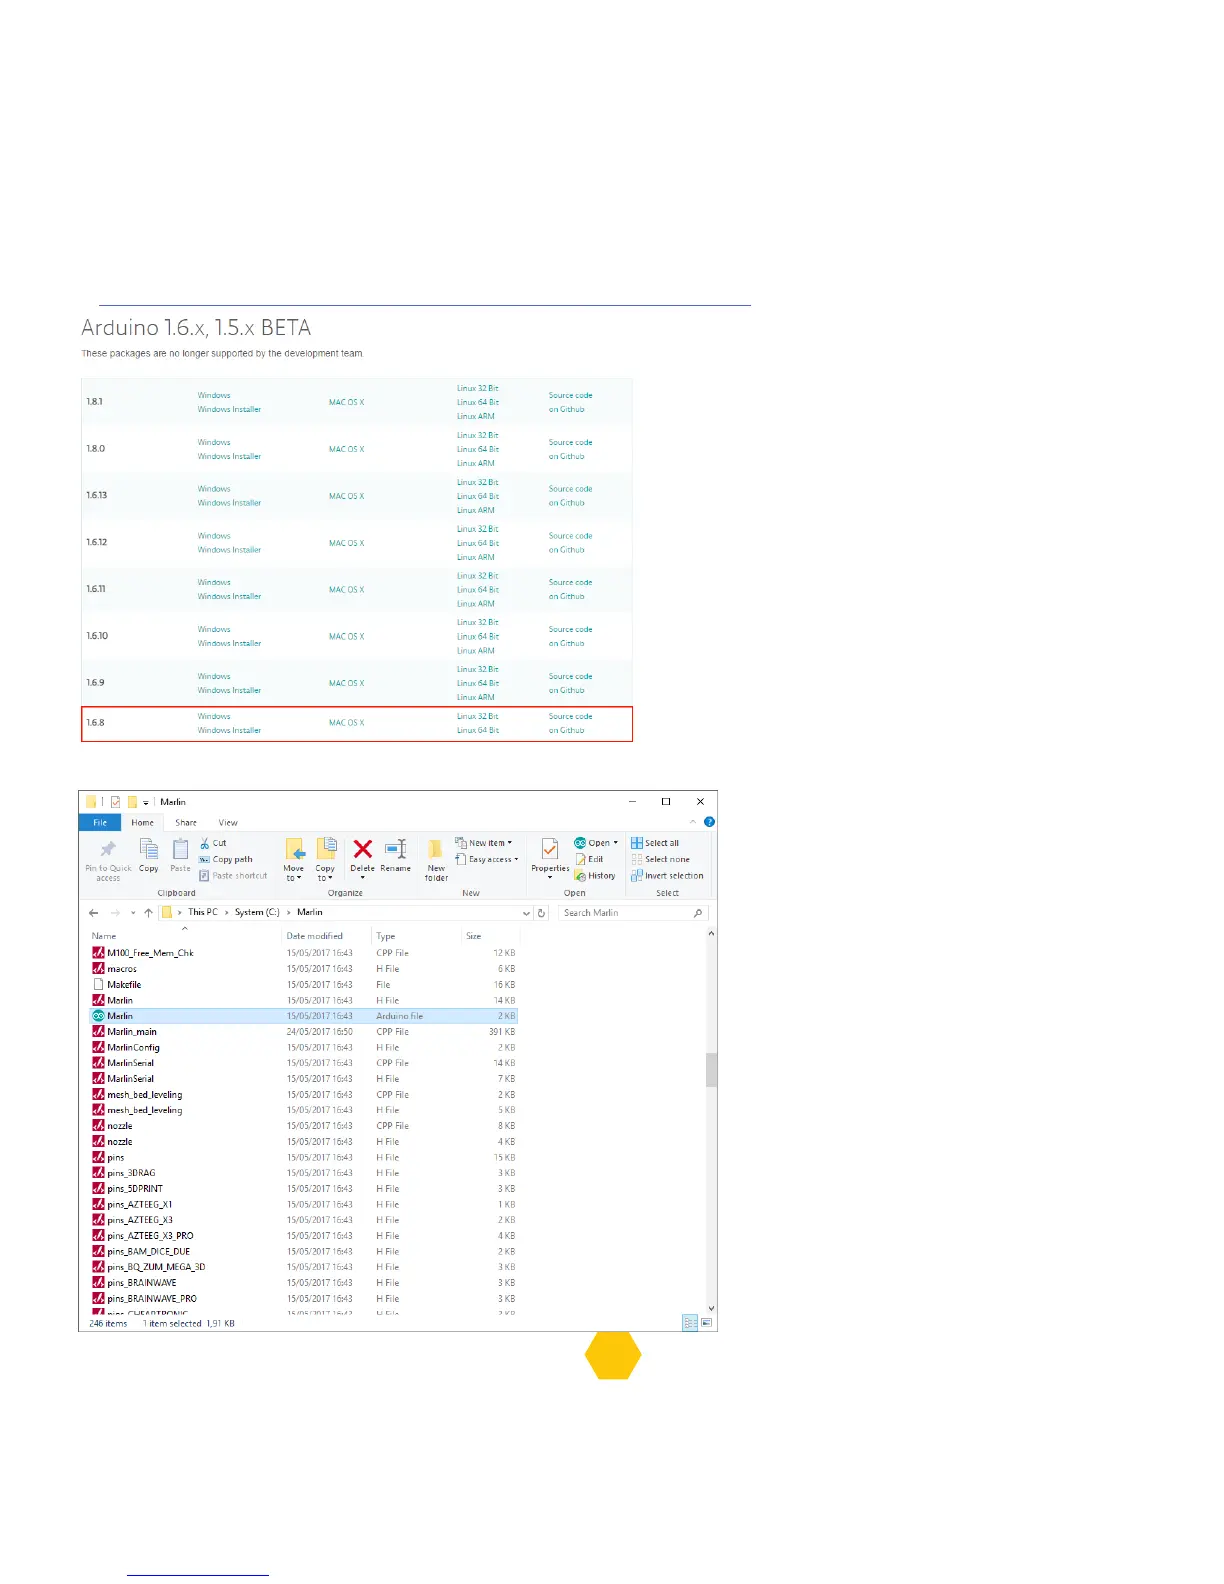Select the Makefile entry
The image size is (1224, 1584).
point(304,985)
